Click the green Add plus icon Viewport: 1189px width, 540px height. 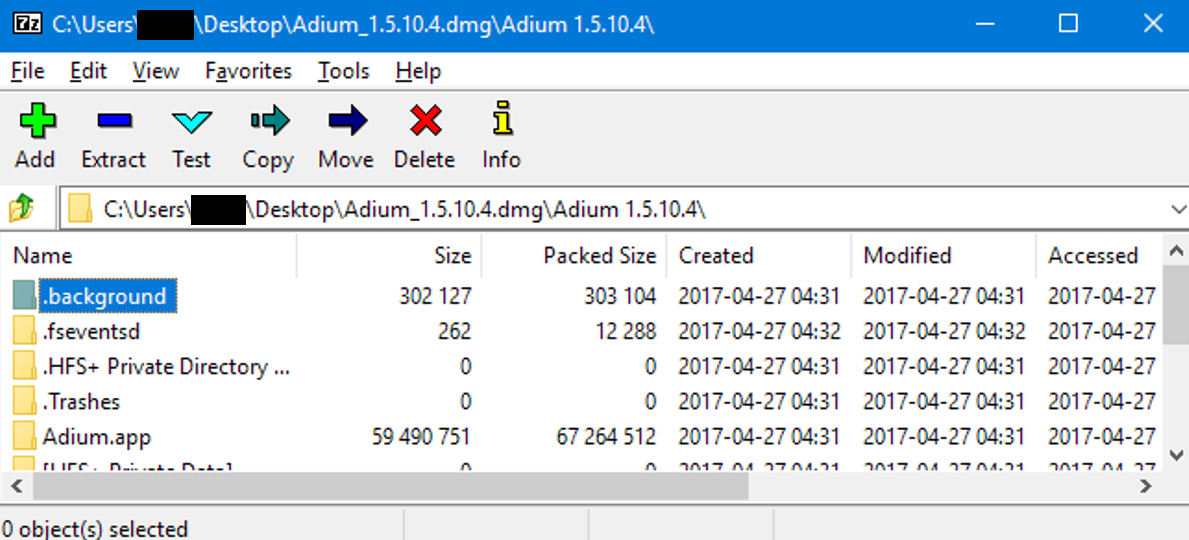coord(36,122)
